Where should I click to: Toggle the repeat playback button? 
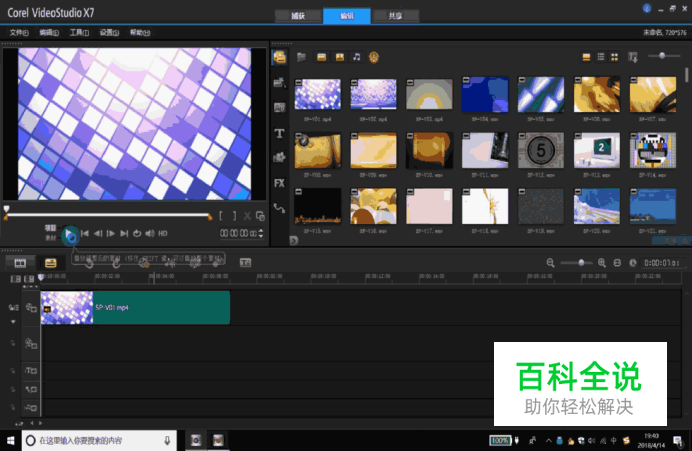coord(137,234)
